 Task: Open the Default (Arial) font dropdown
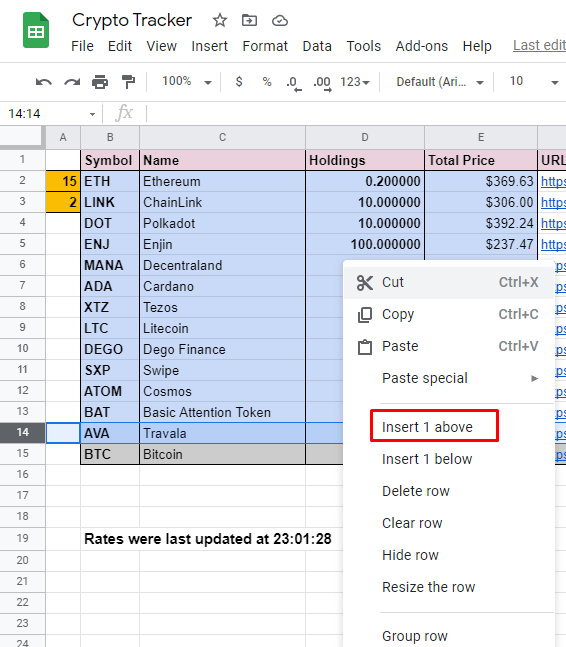(440, 82)
